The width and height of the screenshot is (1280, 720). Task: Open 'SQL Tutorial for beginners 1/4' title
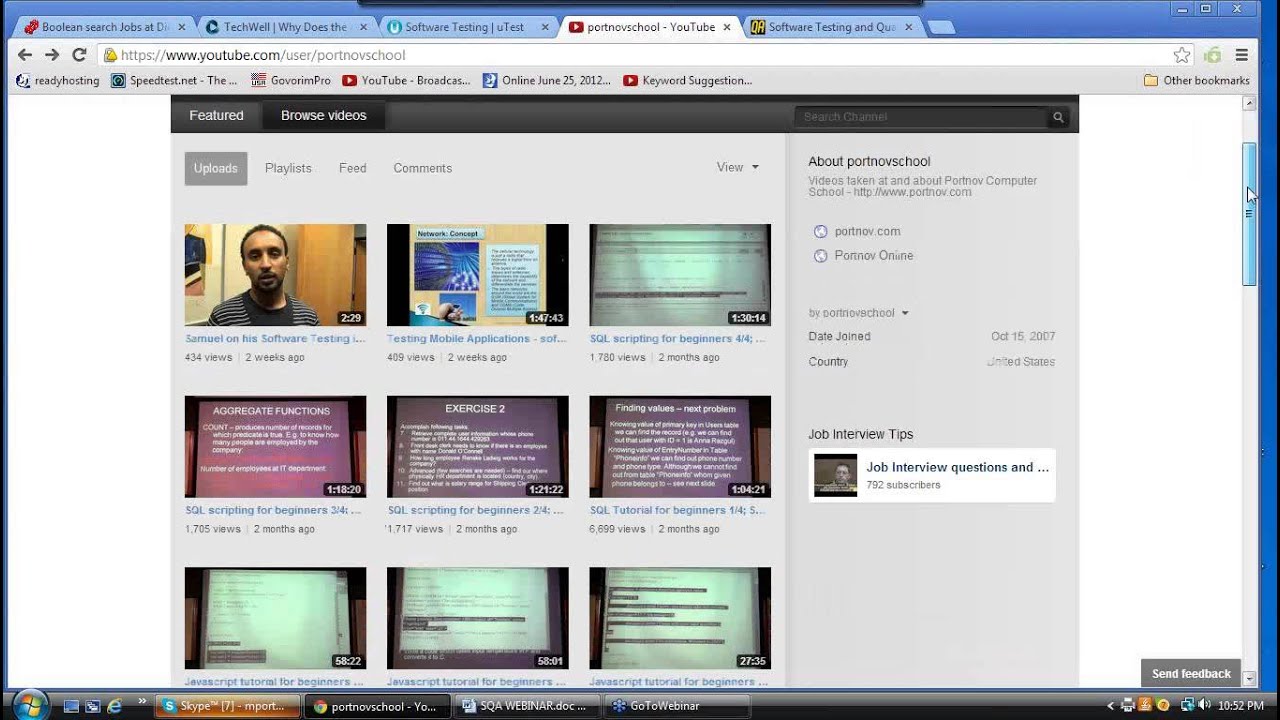(x=678, y=510)
